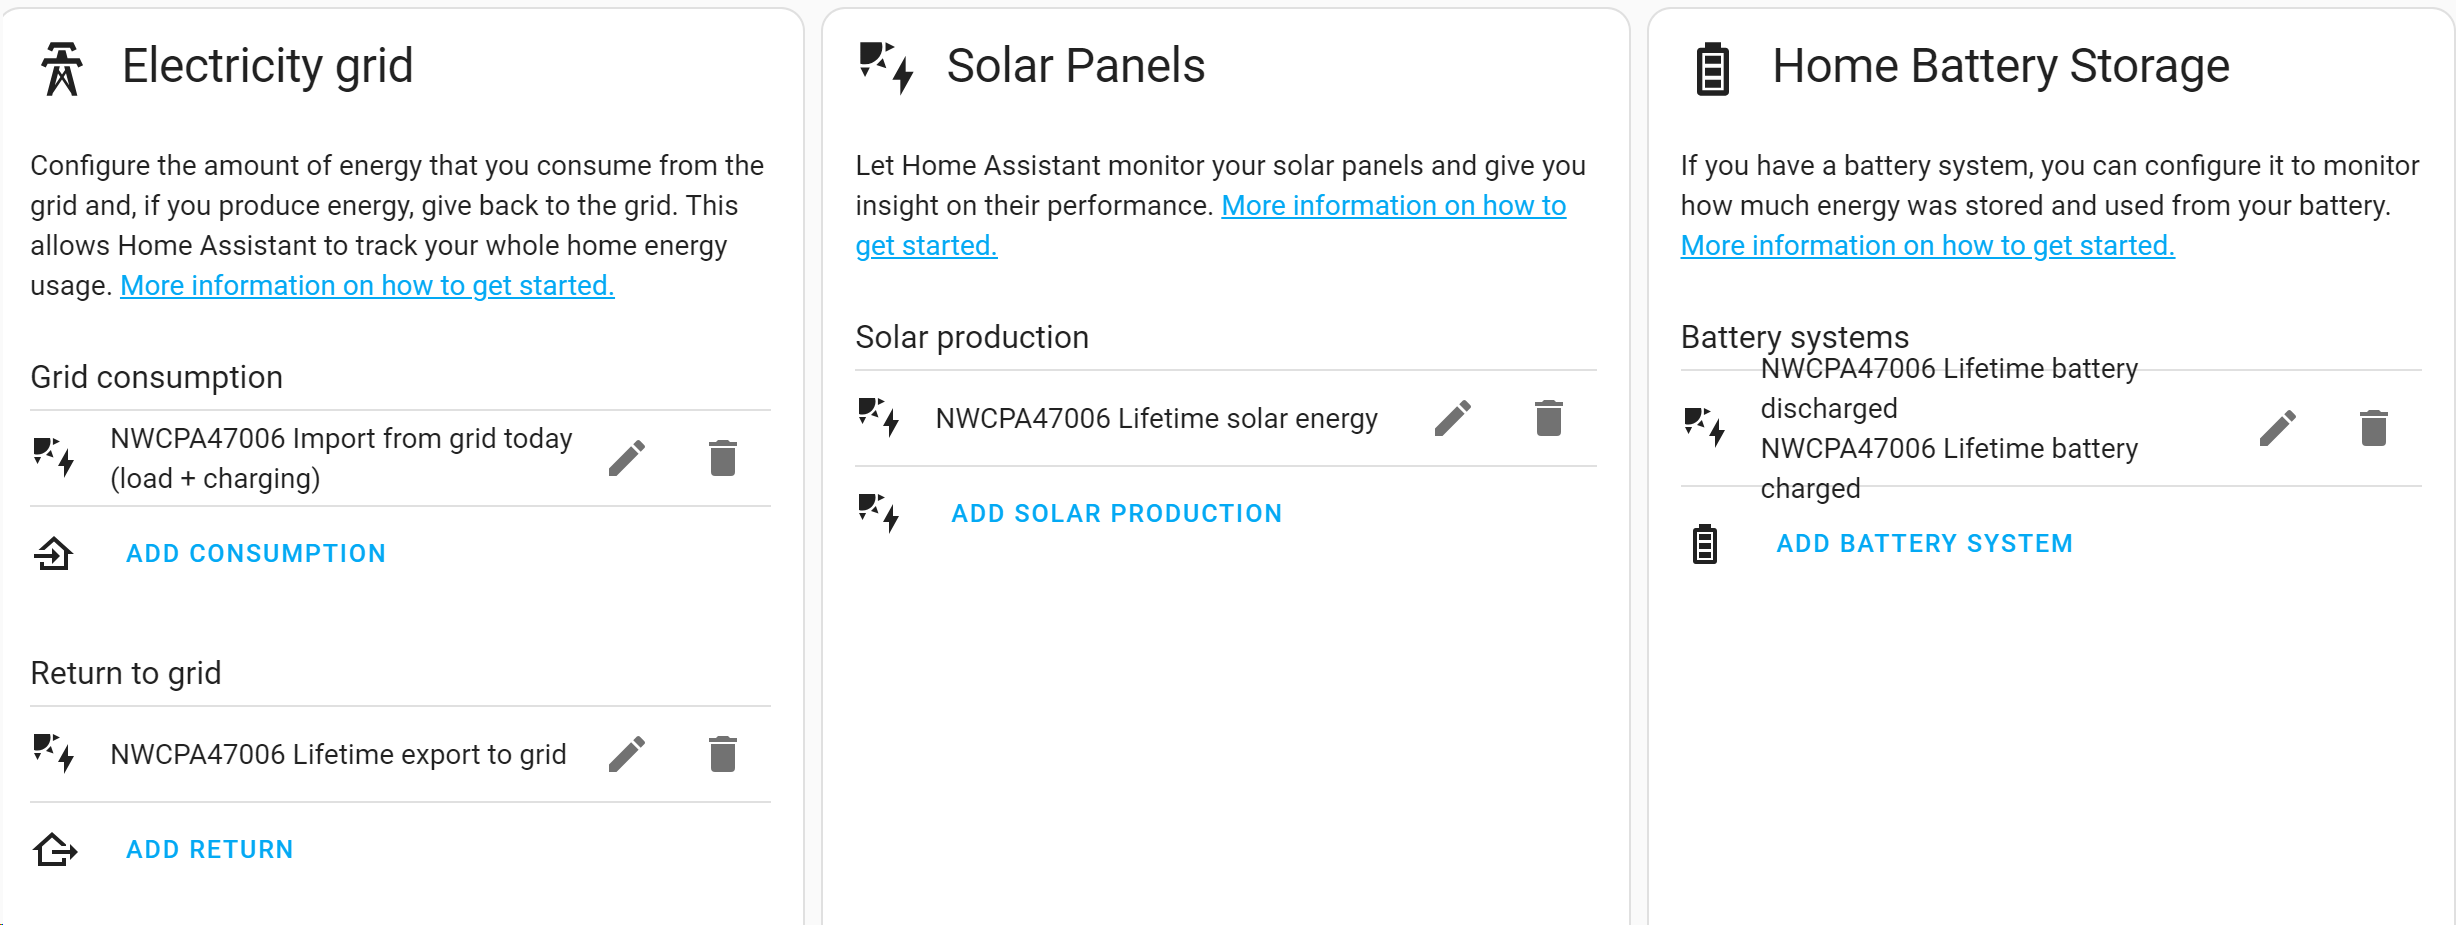Edit the Import from grid today entry
Image resolution: width=2456 pixels, height=925 pixels.
[627, 459]
